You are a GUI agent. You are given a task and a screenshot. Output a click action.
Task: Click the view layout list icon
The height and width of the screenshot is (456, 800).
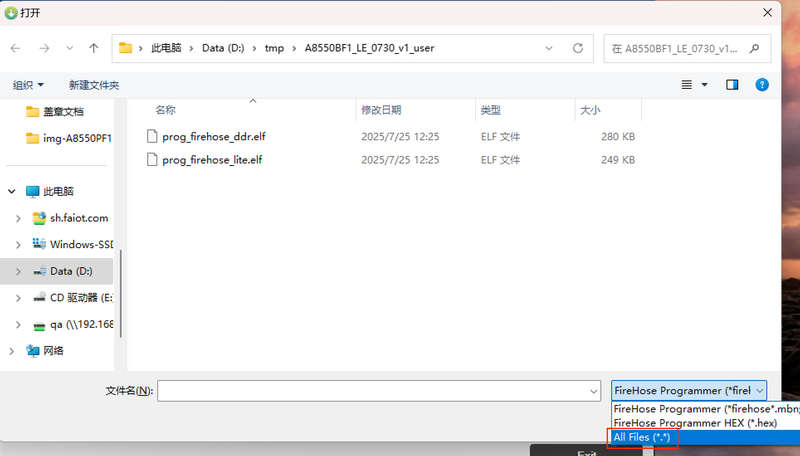(x=687, y=85)
